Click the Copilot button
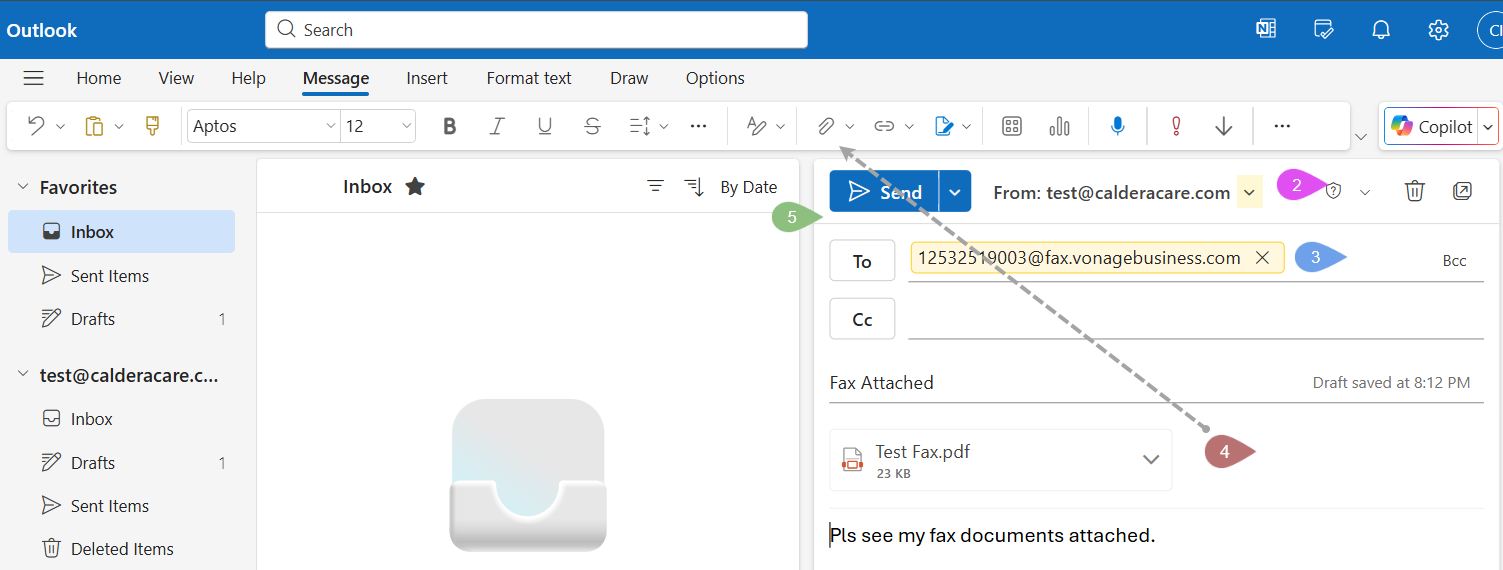 coord(1431,127)
